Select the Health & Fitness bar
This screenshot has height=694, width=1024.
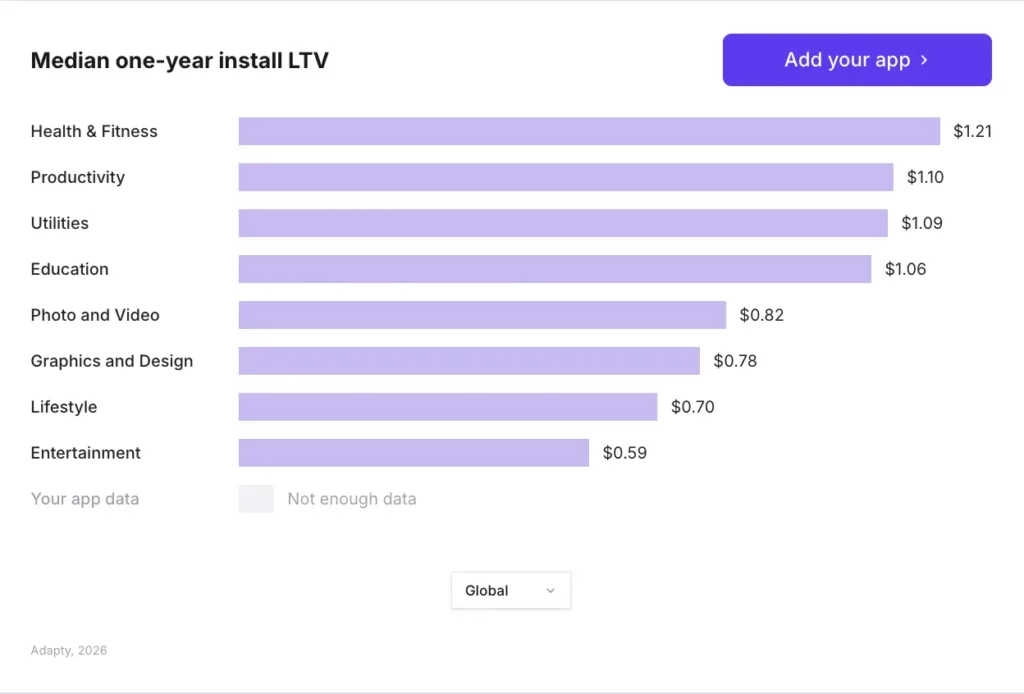[x=588, y=131]
